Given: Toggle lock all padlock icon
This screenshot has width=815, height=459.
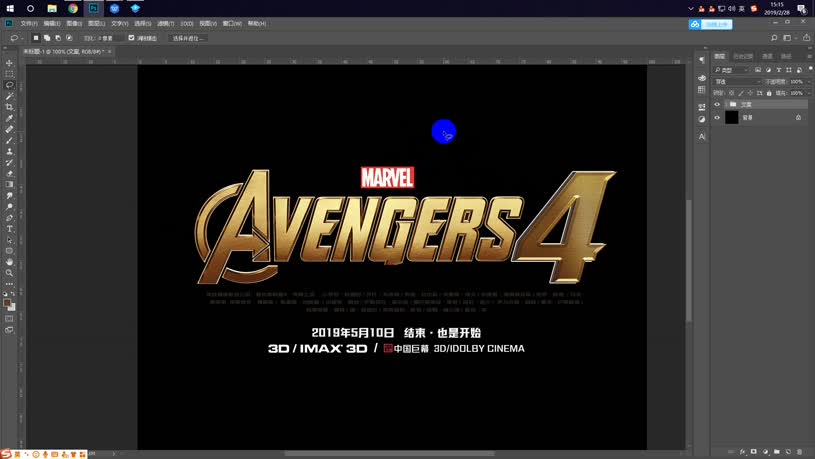Looking at the screenshot, I should coord(769,93).
